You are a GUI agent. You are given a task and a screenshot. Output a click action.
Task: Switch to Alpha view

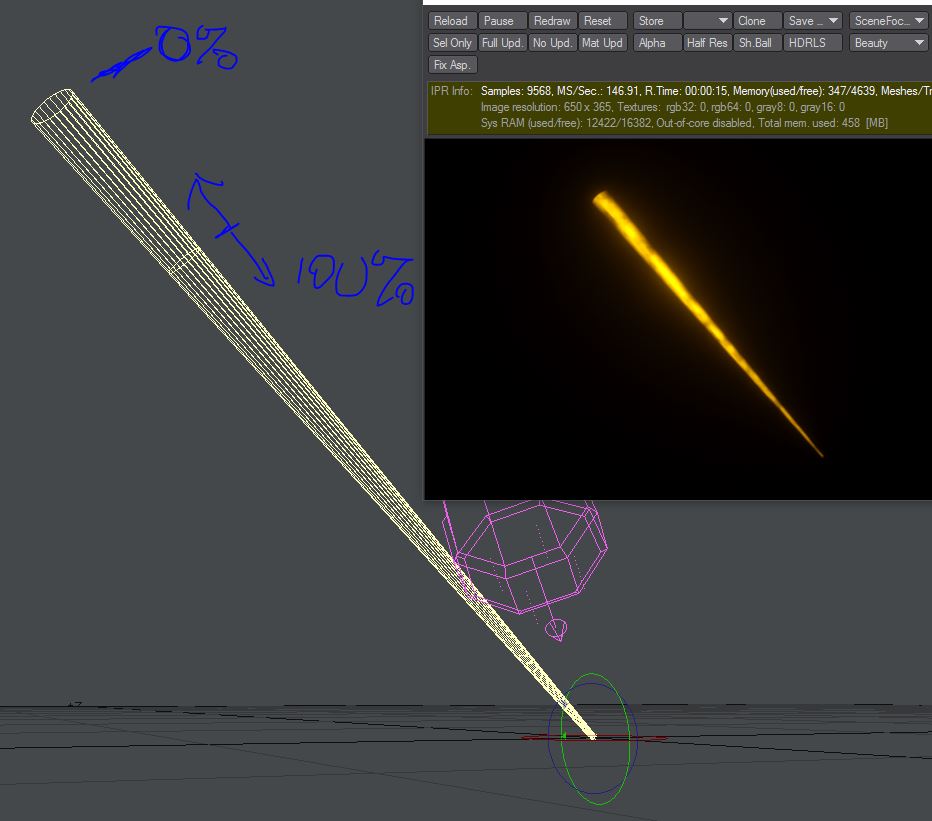(657, 43)
